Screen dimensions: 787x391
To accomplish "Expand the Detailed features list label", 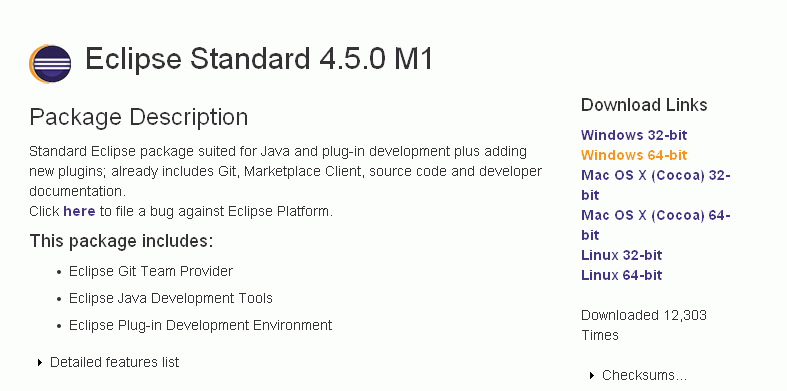I will 114,362.
